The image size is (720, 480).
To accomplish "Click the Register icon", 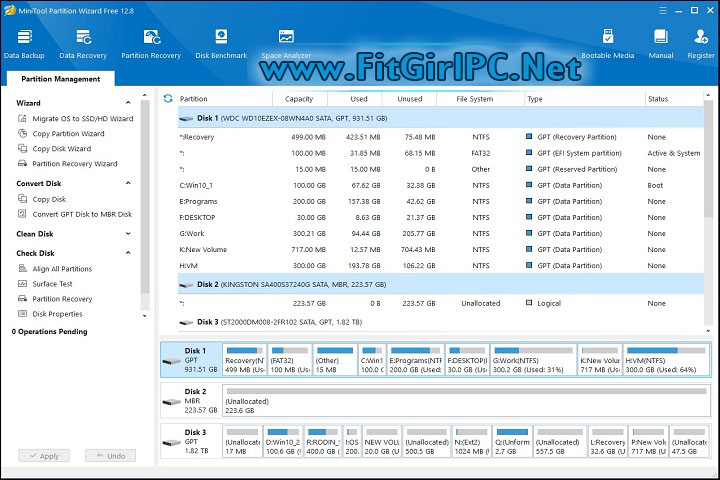I will (x=701, y=41).
